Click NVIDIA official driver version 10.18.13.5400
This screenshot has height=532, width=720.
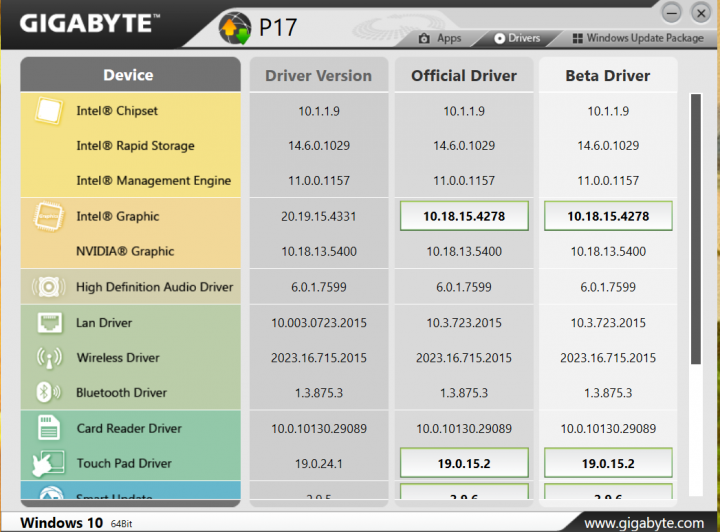point(464,251)
